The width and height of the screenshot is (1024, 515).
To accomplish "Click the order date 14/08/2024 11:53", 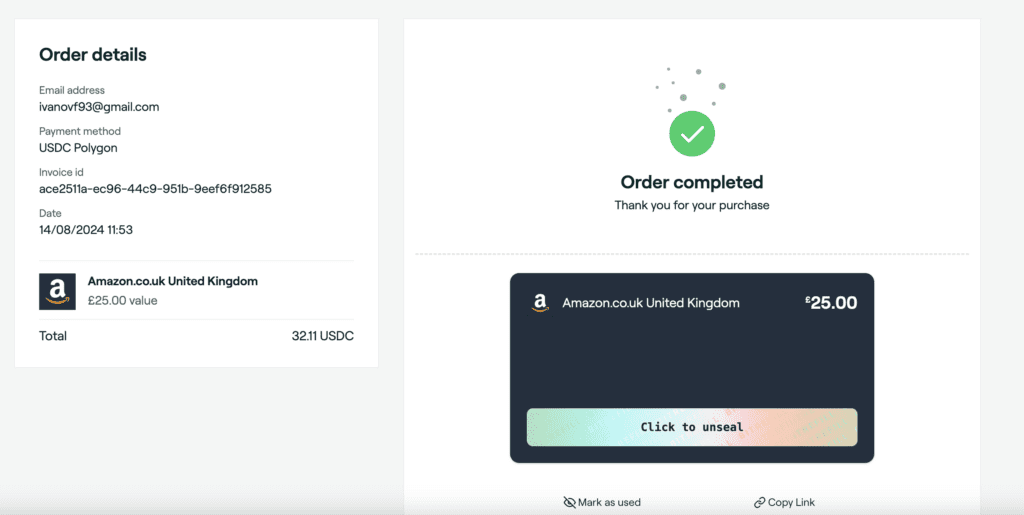I will (x=86, y=230).
